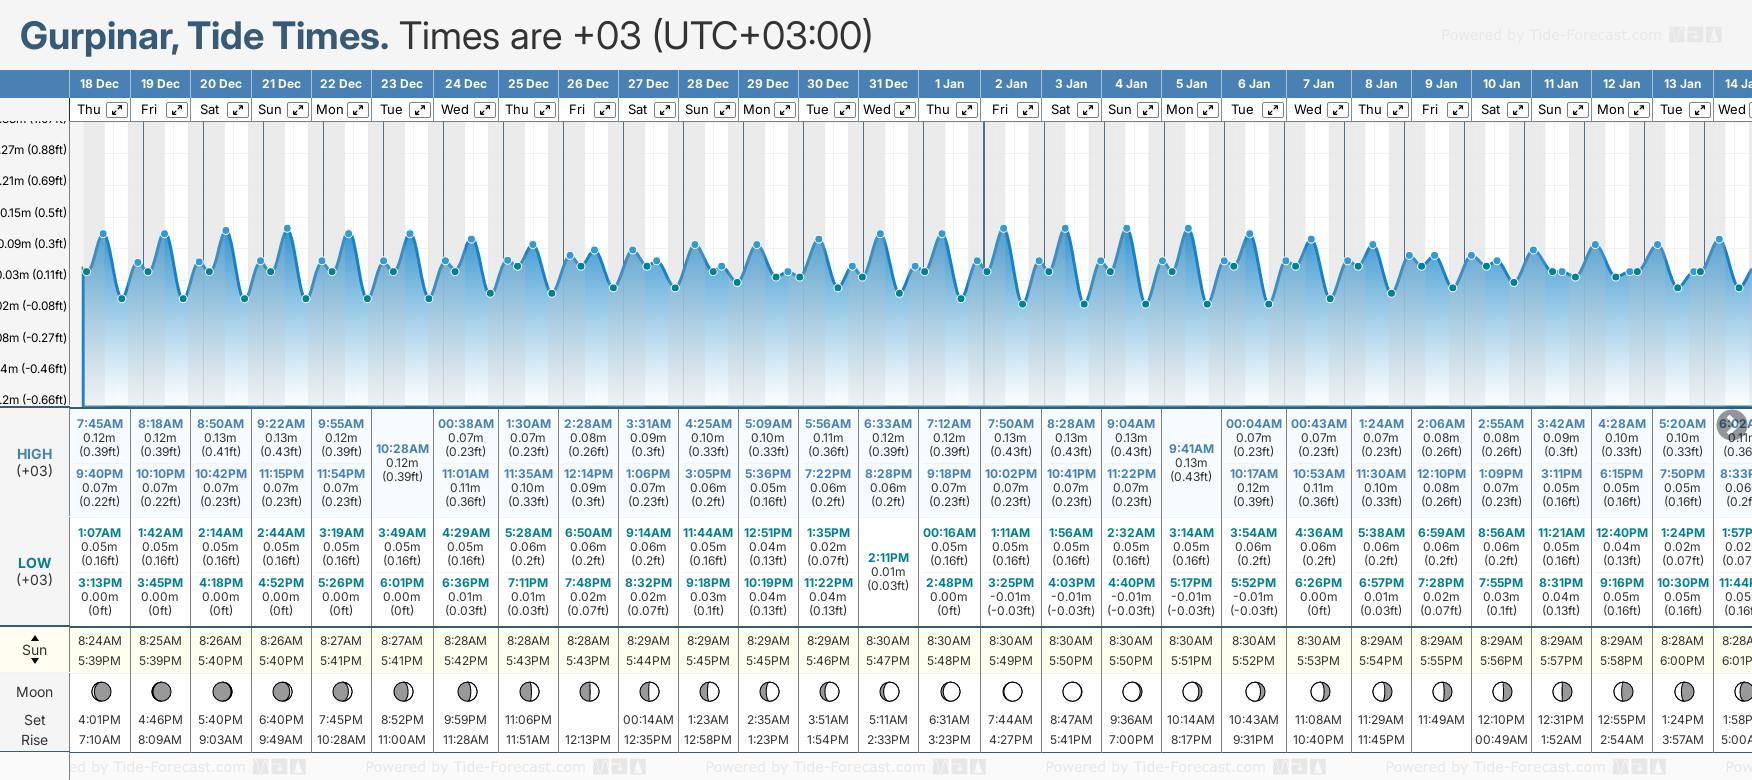
Task: Select the 25 Dec date header
Action: [528, 84]
